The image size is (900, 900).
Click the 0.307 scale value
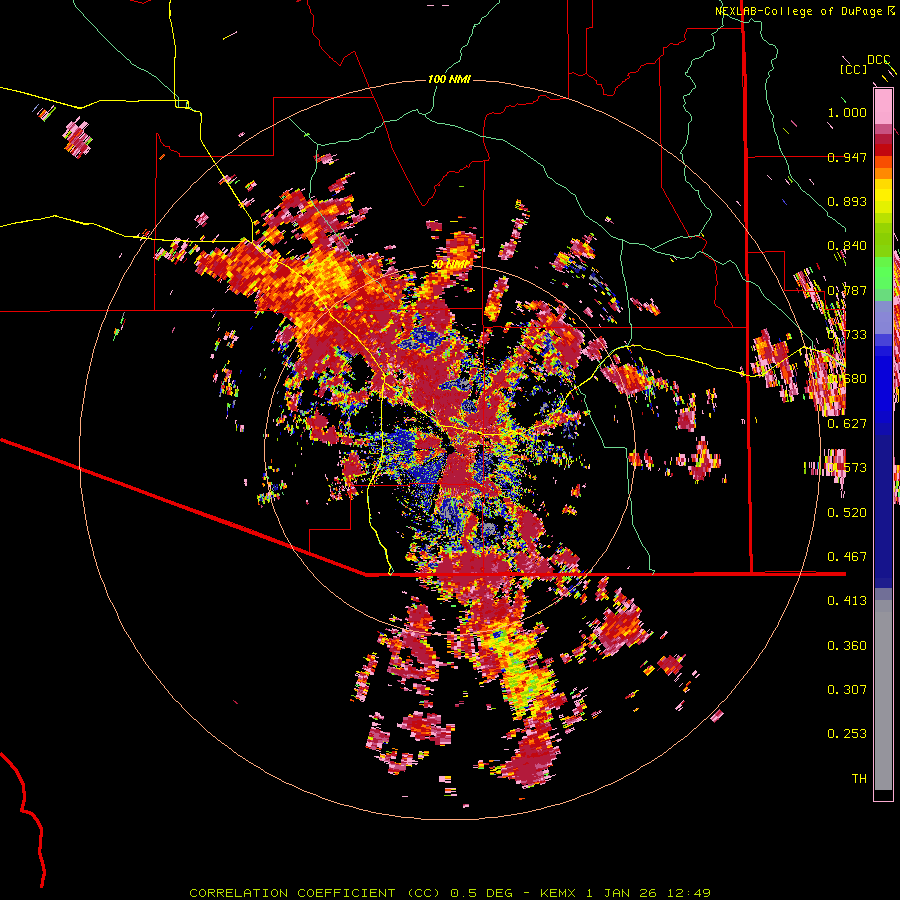847,689
